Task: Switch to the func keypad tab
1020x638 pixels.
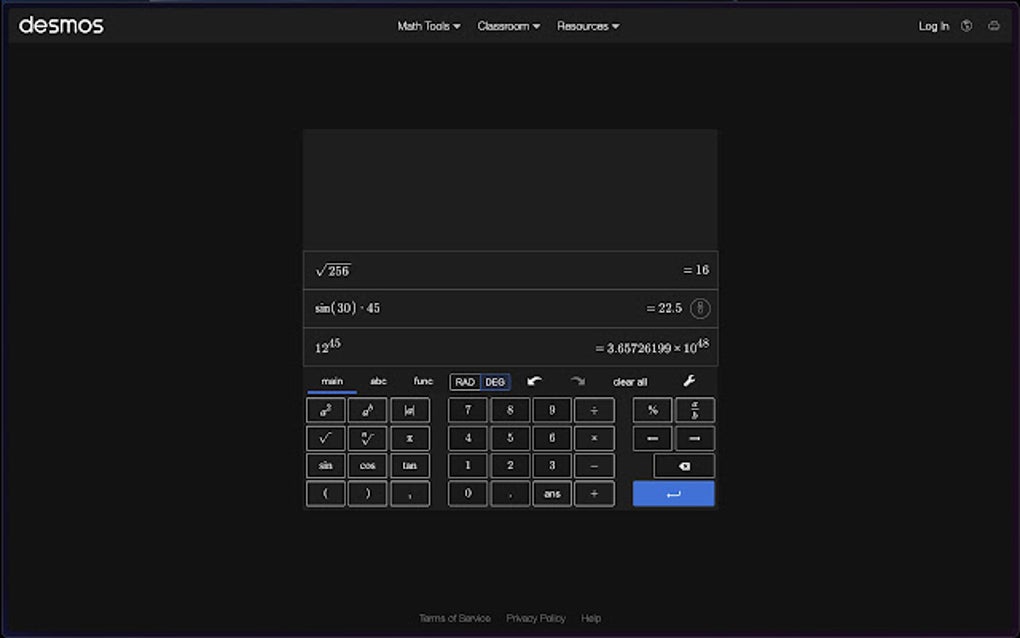Action: click(422, 380)
